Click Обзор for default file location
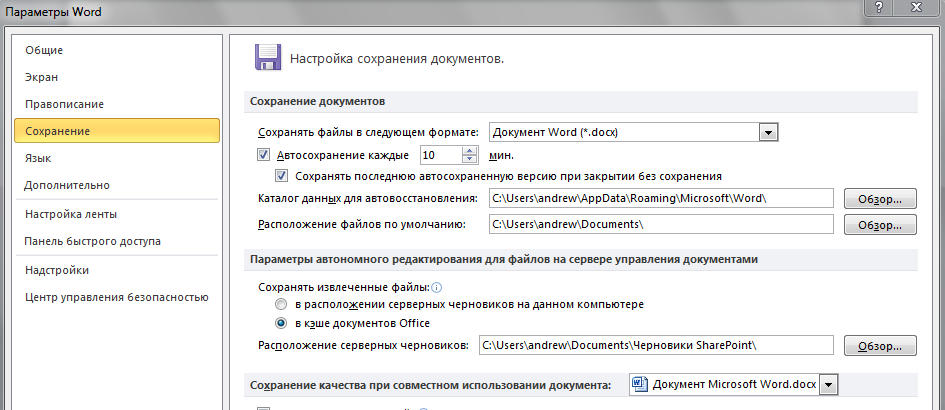The width and height of the screenshot is (945, 410). [881, 225]
